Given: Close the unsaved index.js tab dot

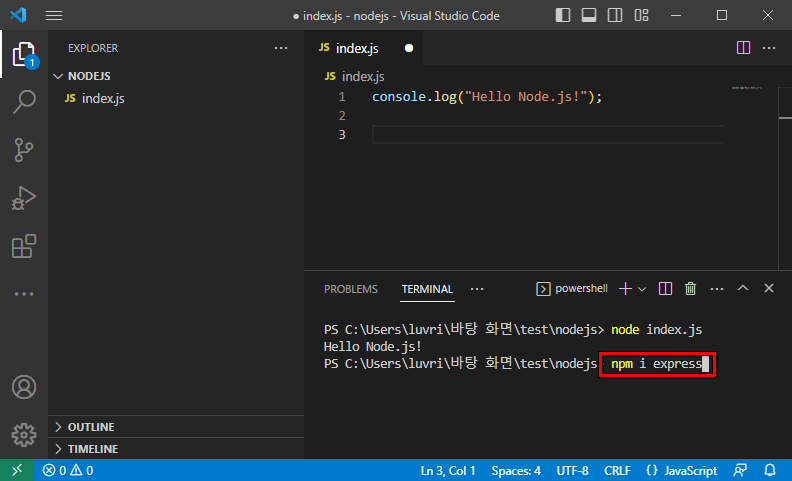Looking at the screenshot, I should click(x=409, y=48).
